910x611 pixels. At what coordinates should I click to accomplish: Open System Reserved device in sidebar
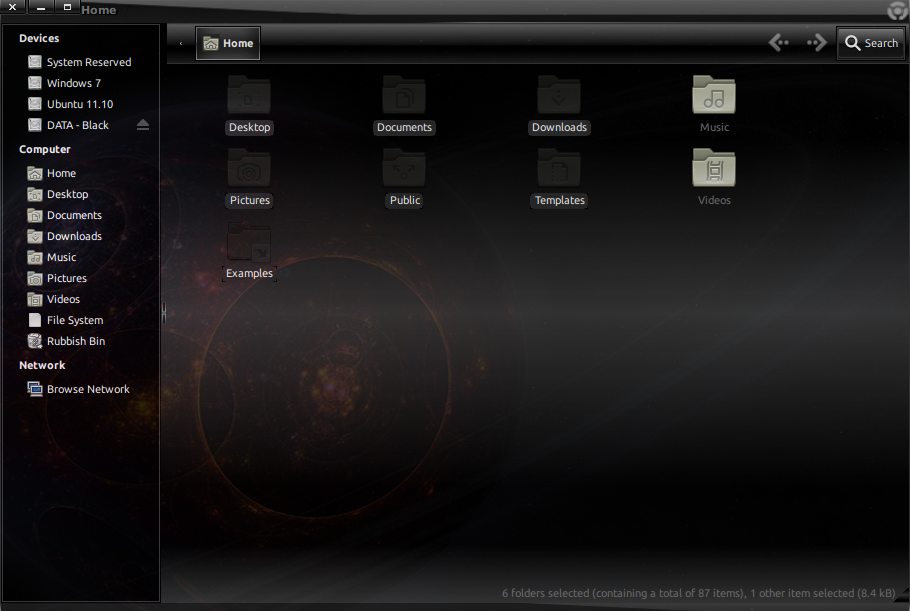[80, 62]
